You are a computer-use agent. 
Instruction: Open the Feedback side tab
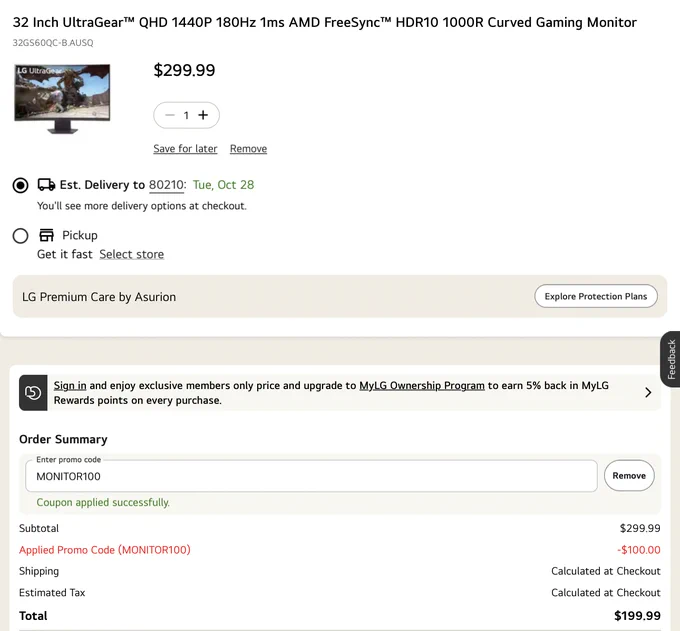pos(670,359)
